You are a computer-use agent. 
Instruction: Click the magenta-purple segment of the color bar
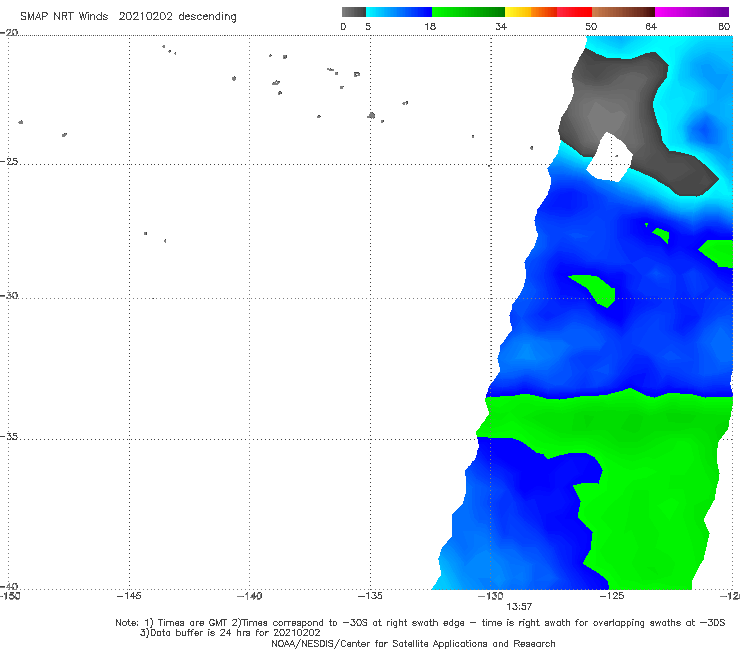[692, 12]
